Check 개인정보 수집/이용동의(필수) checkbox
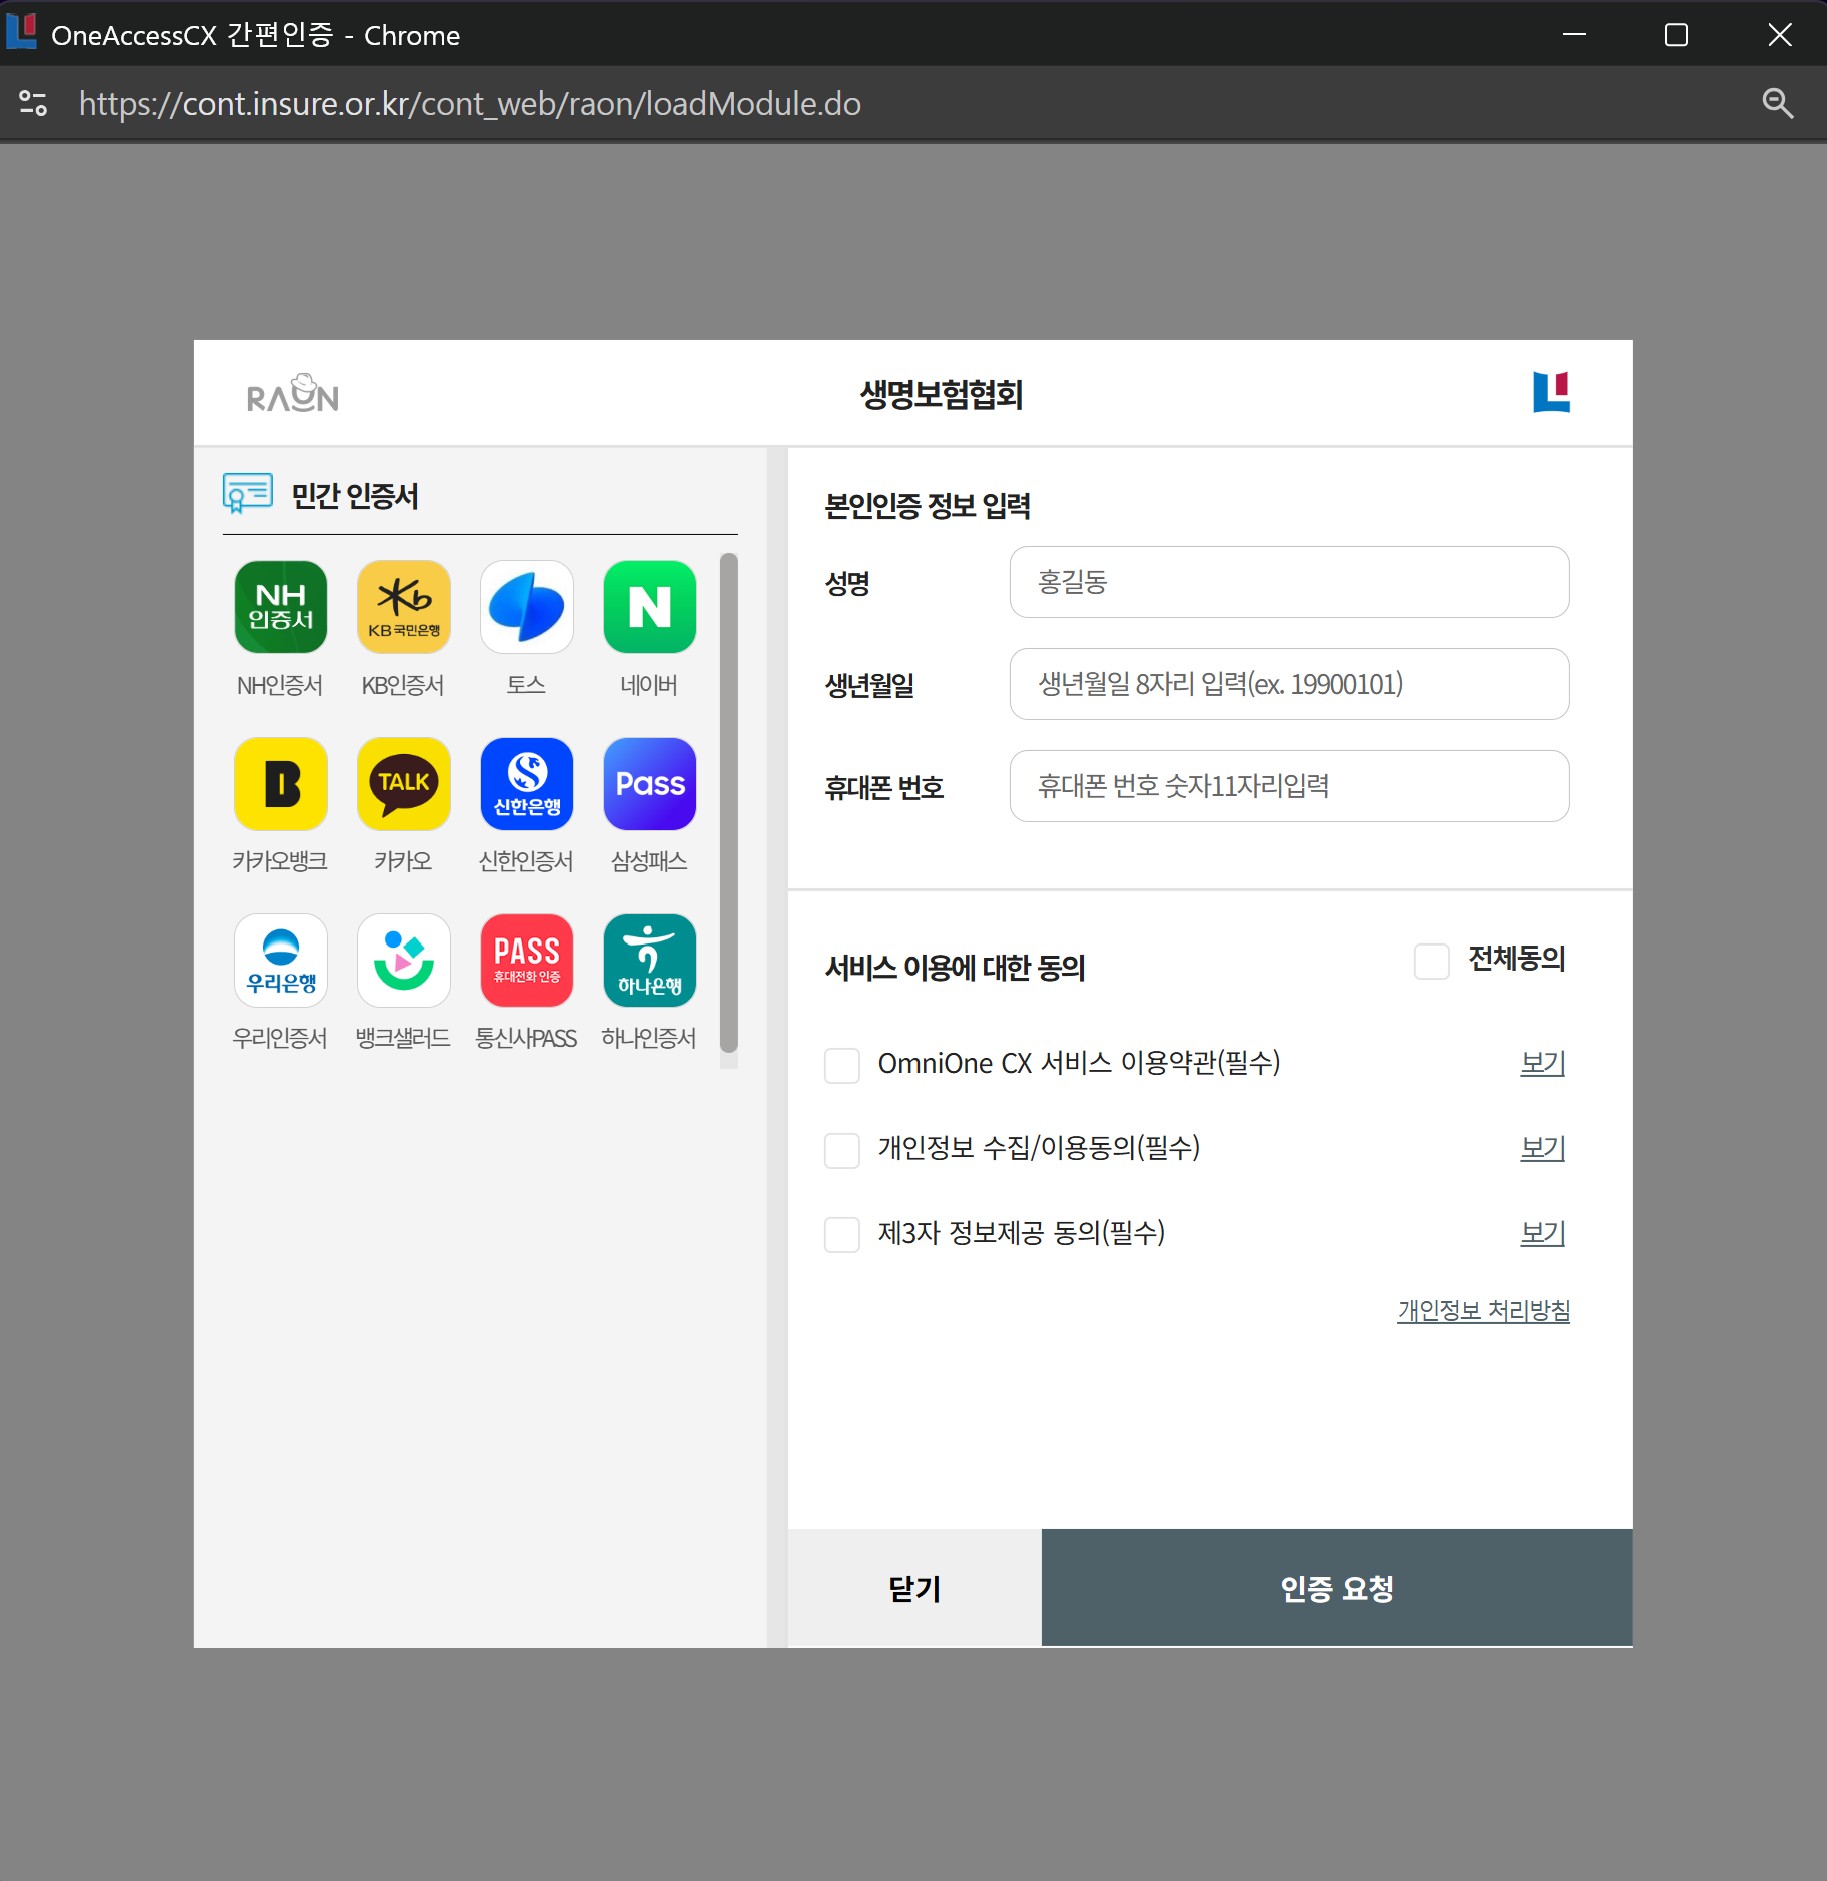 (x=841, y=1150)
